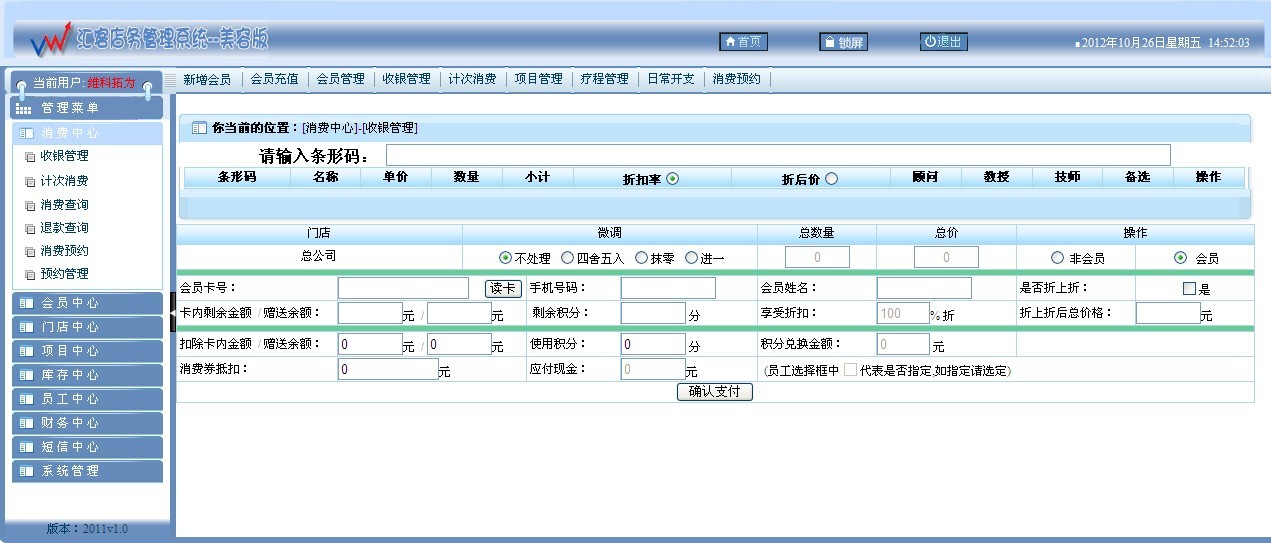This screenshot has height=543, width=1271.
Task: Select 退款查询 in sidebar menu
Action: 64,228
